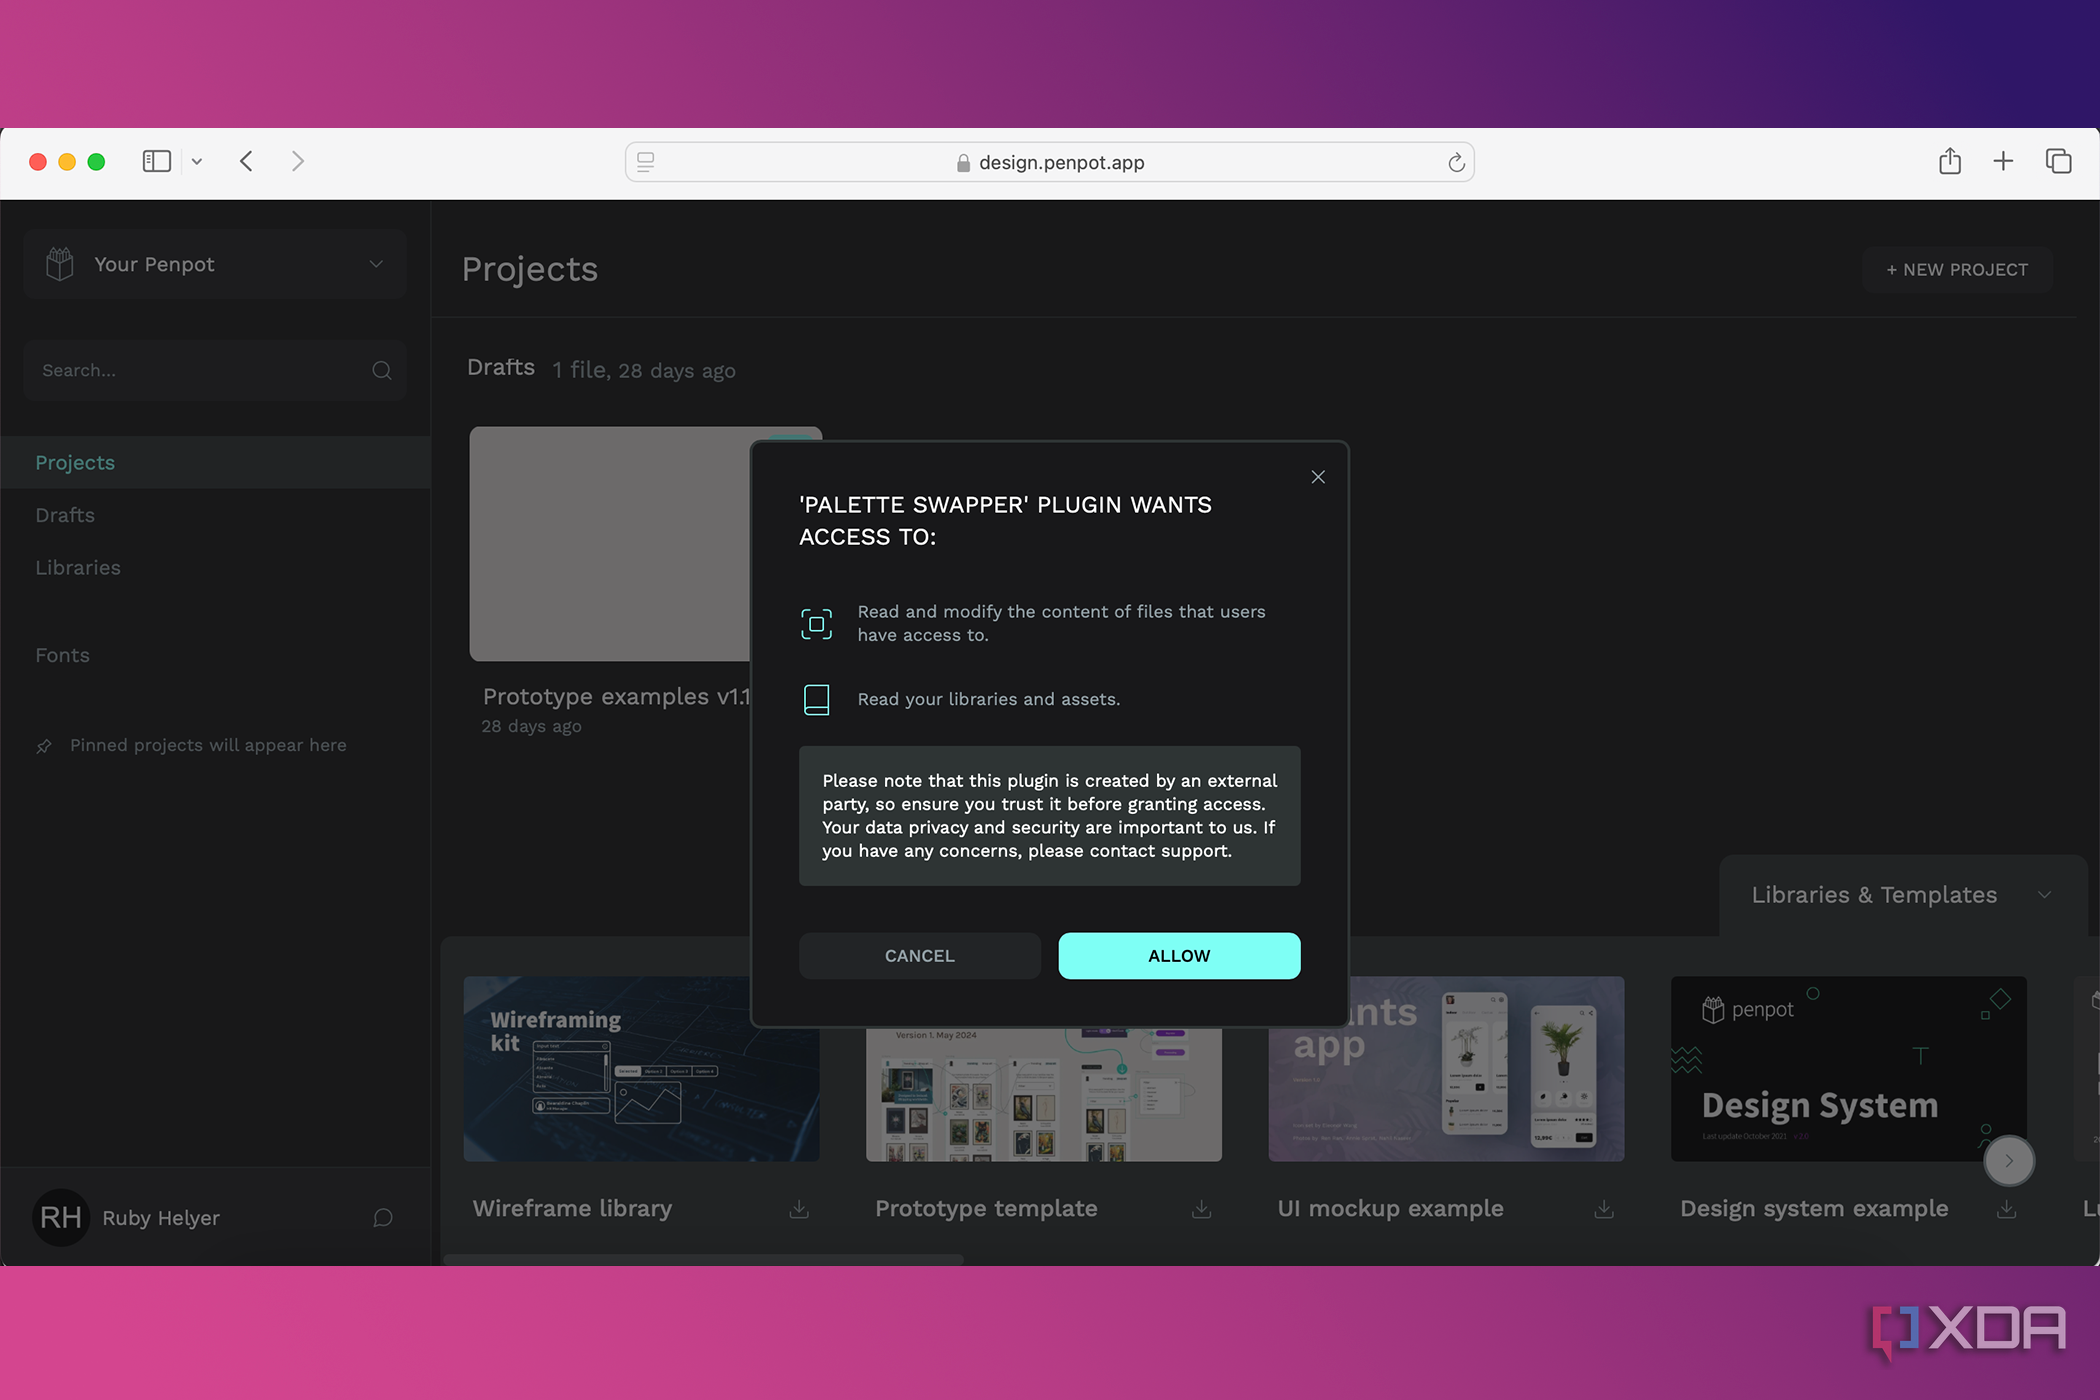The width and height of the screenshot is (2100, 1400).
Task: Open the Safari share menu
Action: pyautogui.click(x=1950, y=161)
